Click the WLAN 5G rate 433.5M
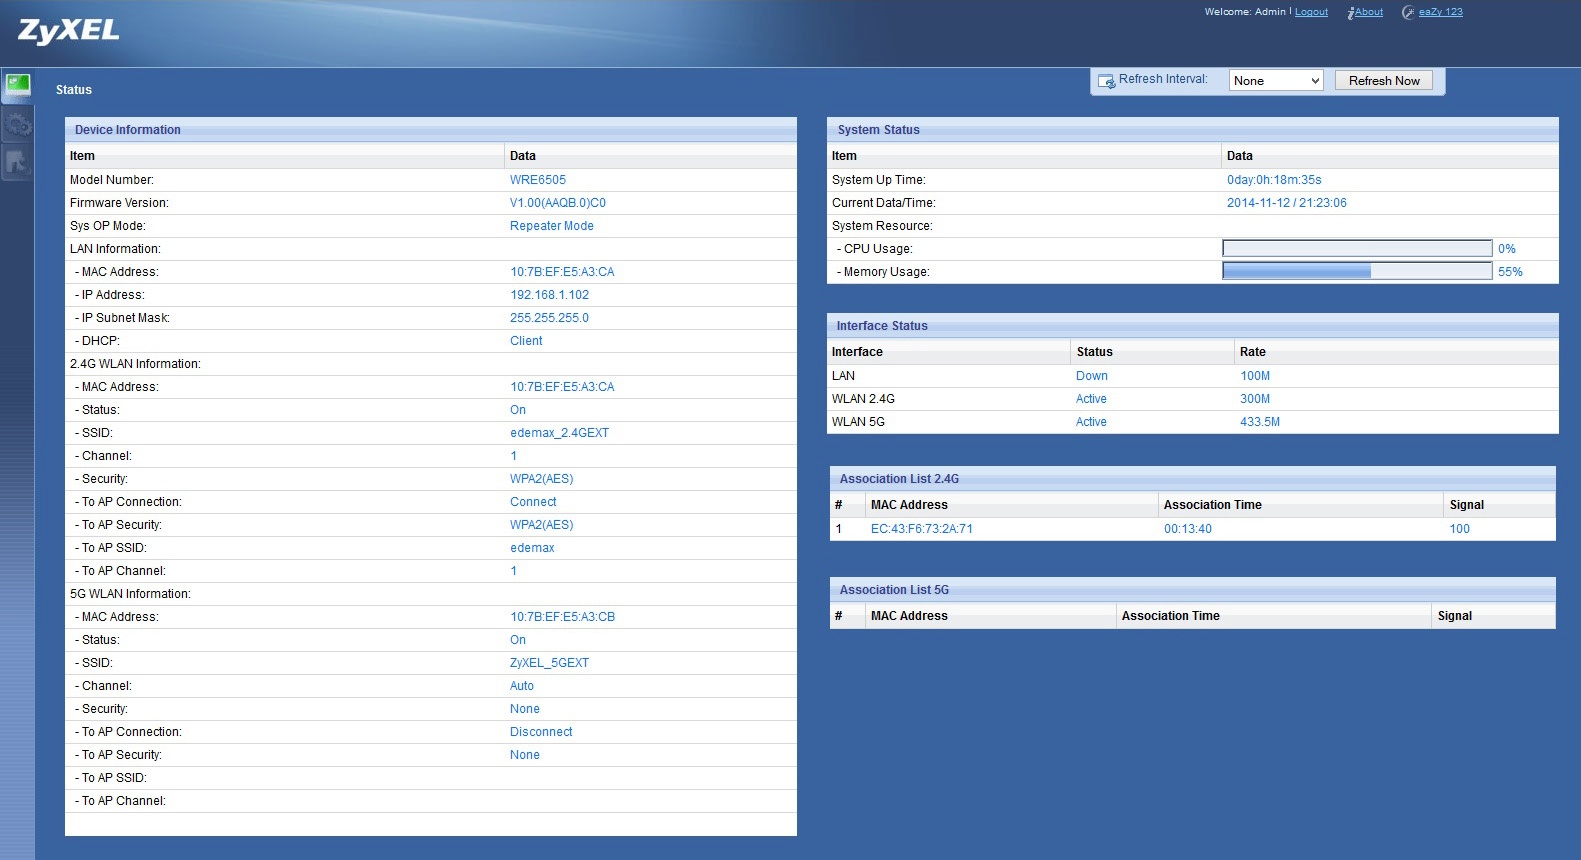Image resolution: width=1581 pixels, height=860 pixels. 1260,422
